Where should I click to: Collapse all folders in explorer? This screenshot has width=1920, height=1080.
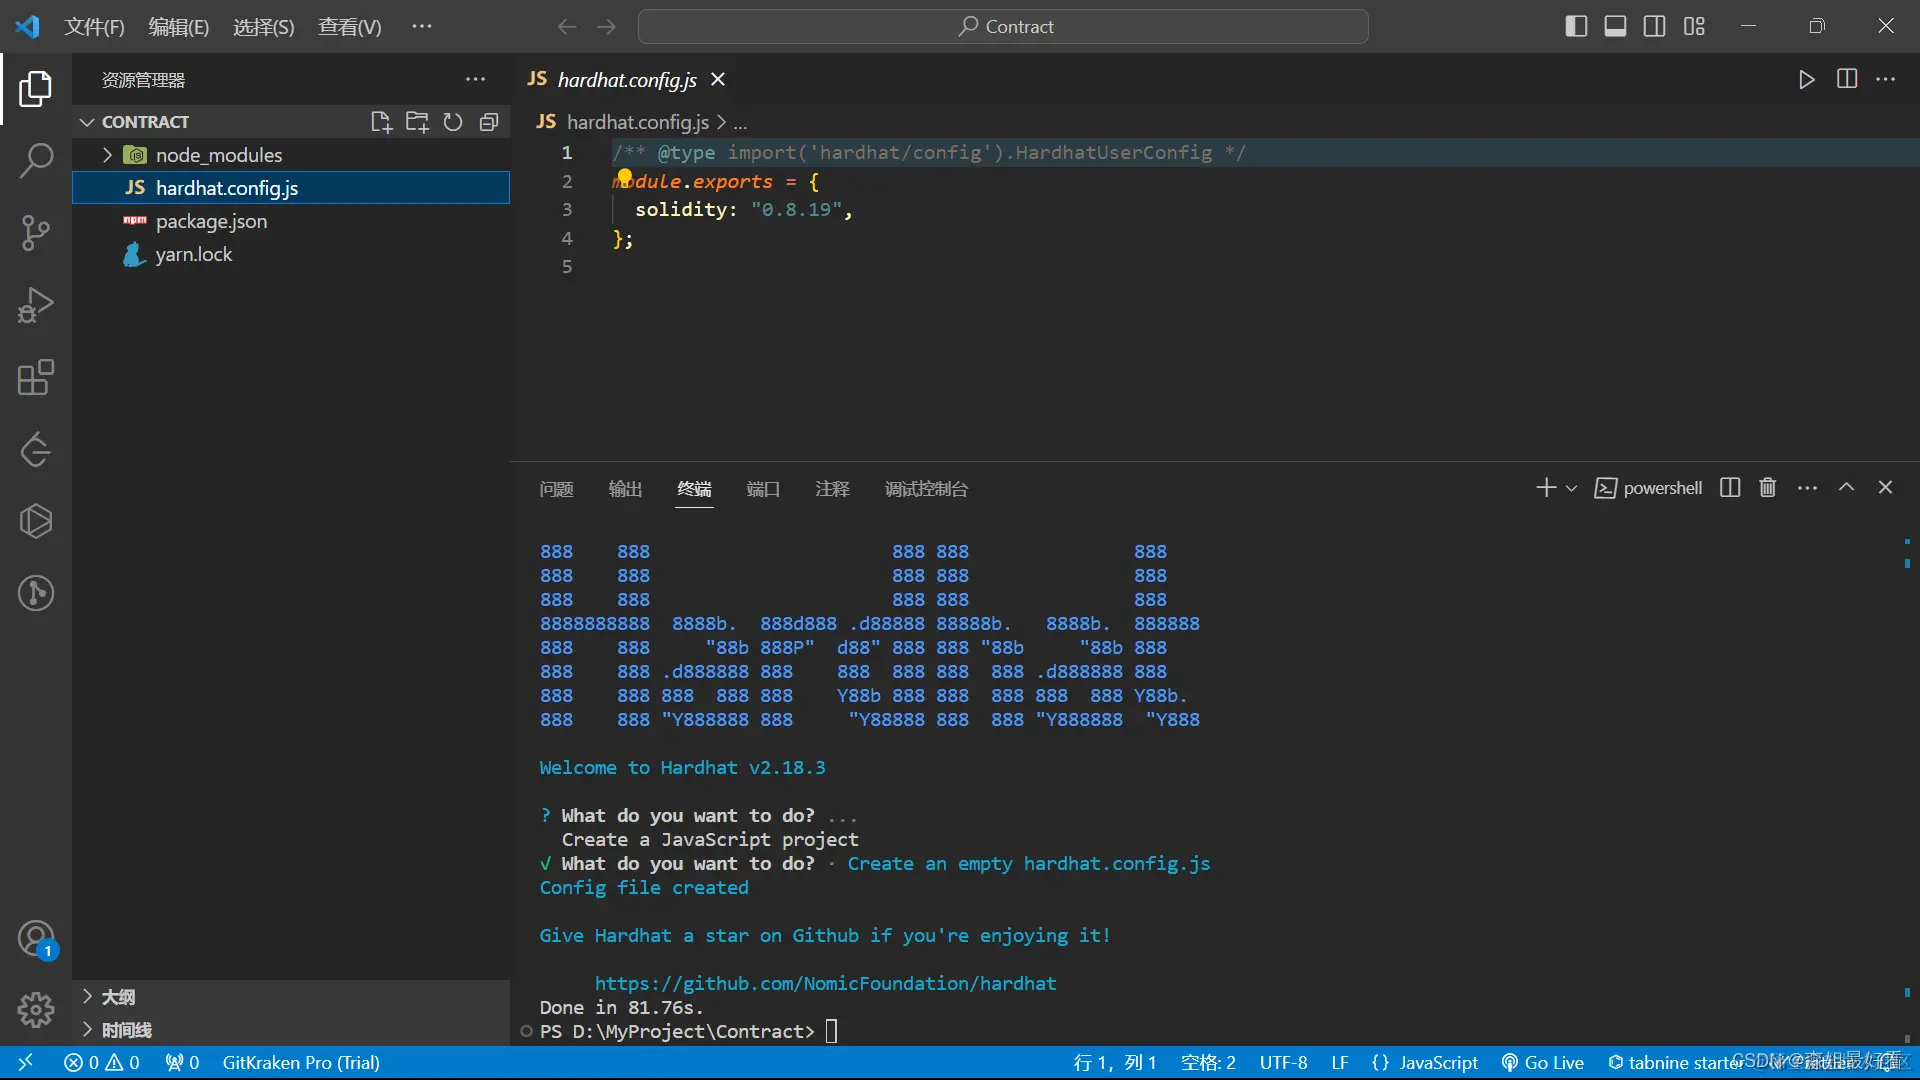[489, 122]
